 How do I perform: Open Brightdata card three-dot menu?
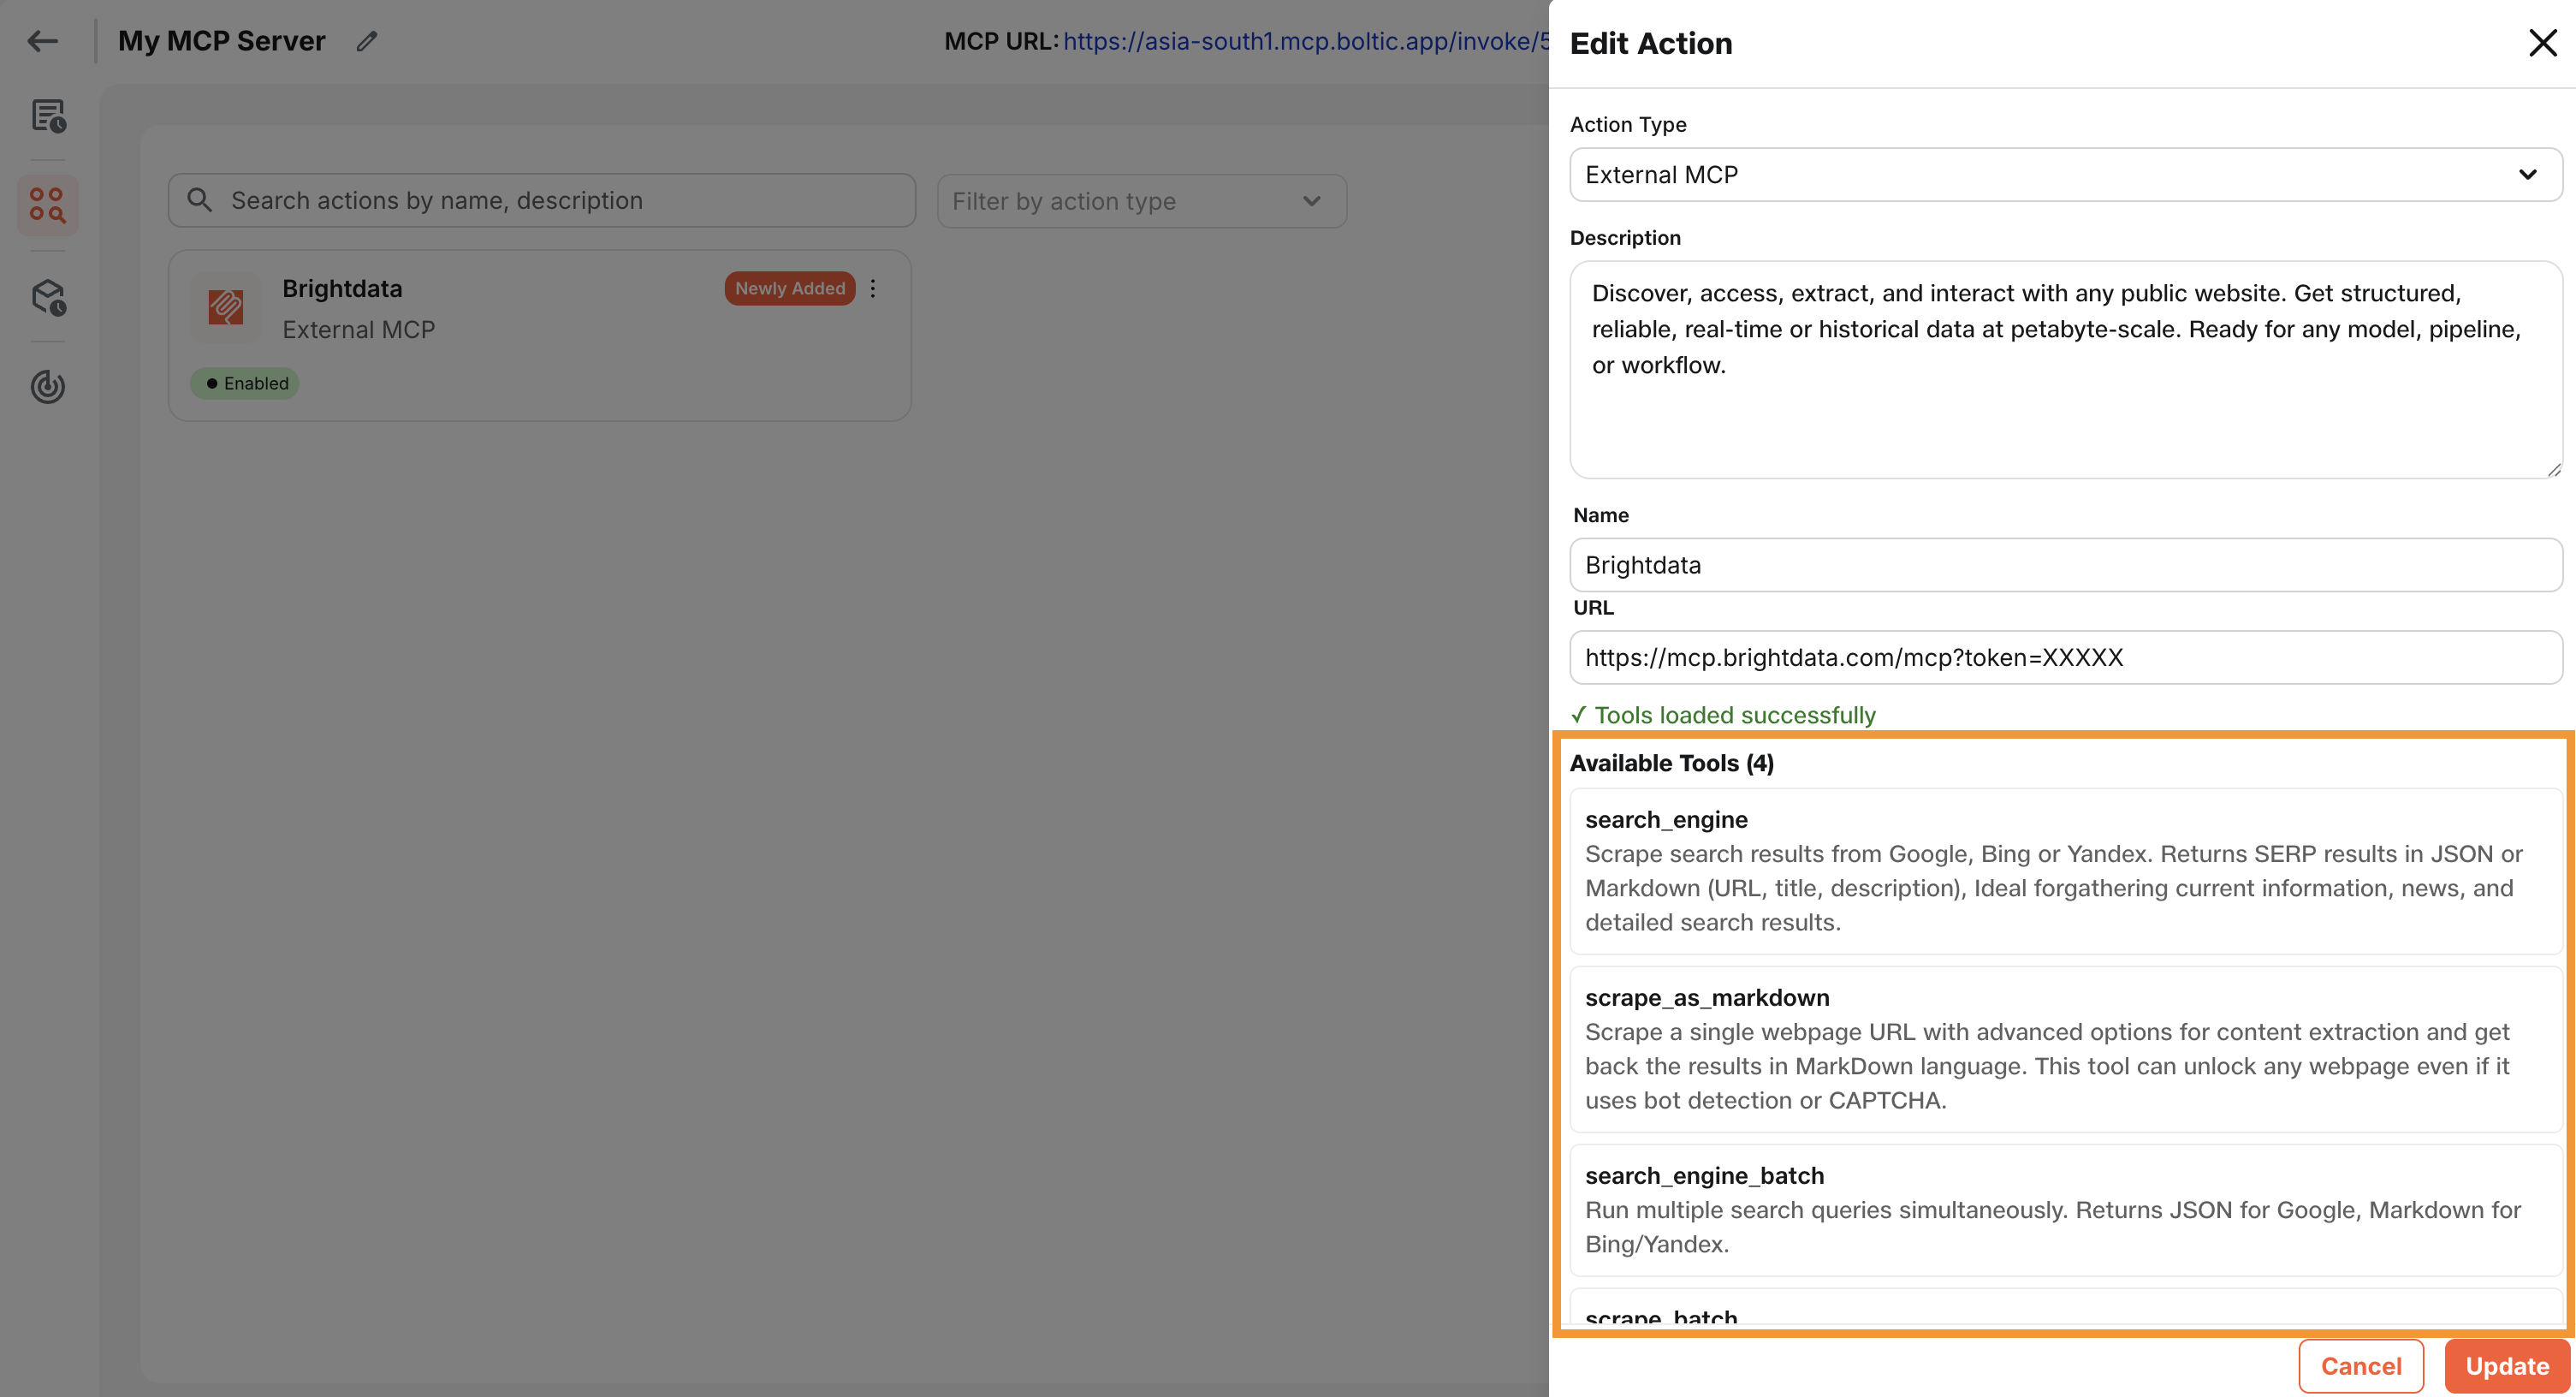tap(873, 288)
